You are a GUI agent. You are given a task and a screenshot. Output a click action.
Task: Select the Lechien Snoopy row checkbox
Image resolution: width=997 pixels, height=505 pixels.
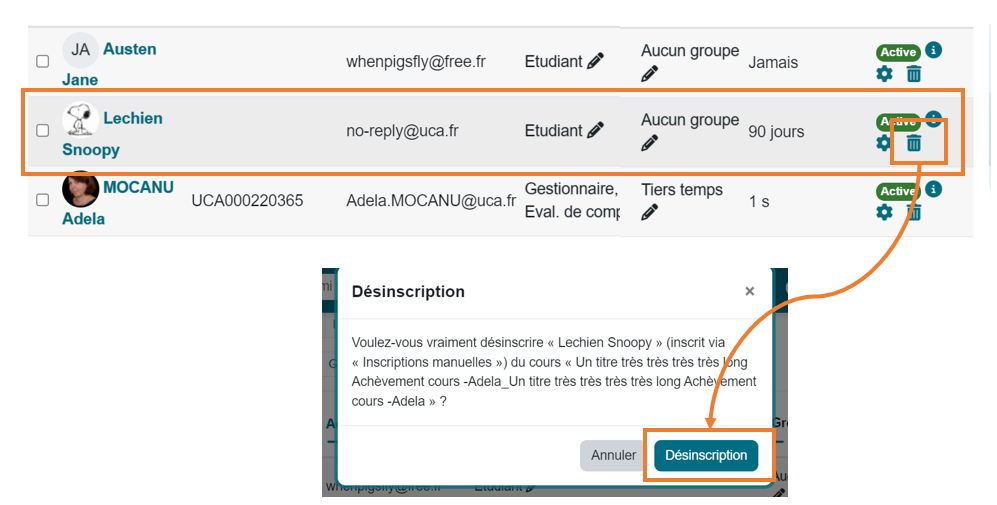(43, 130)
